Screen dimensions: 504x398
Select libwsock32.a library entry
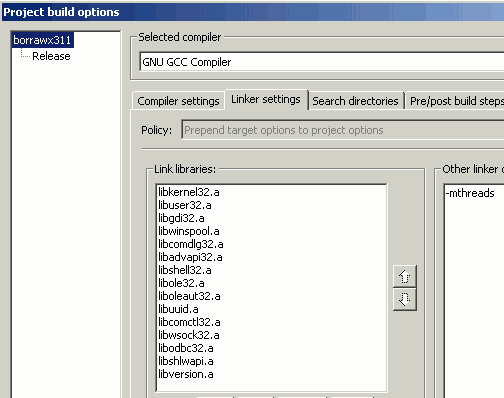pos(189,335)
